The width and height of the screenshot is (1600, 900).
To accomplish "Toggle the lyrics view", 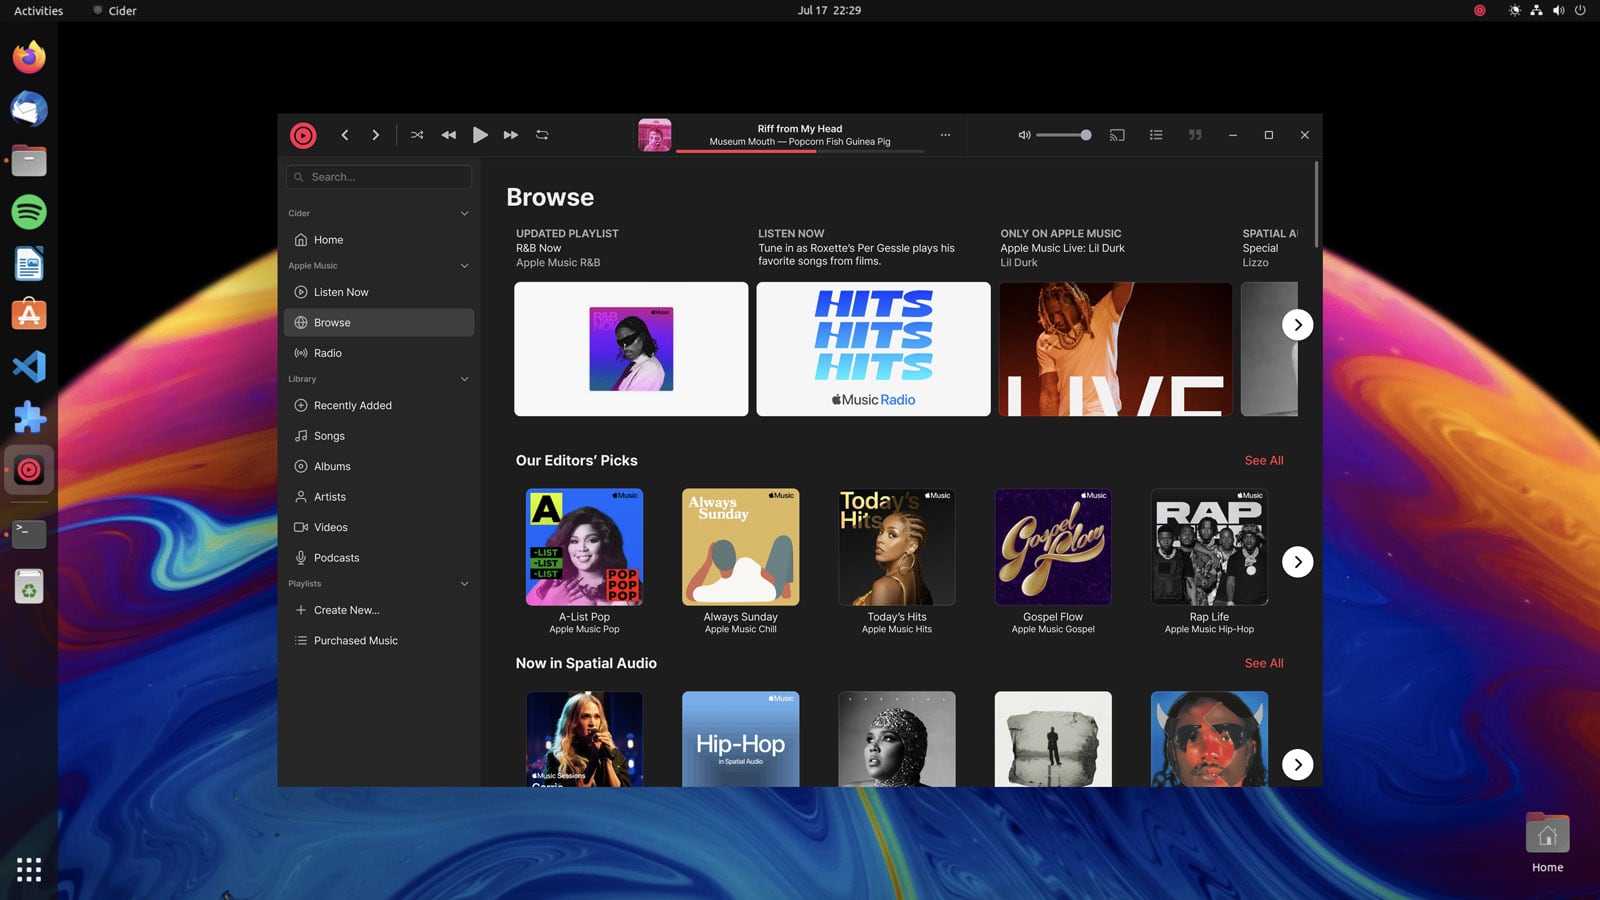I will click(x=1195, y=135).
